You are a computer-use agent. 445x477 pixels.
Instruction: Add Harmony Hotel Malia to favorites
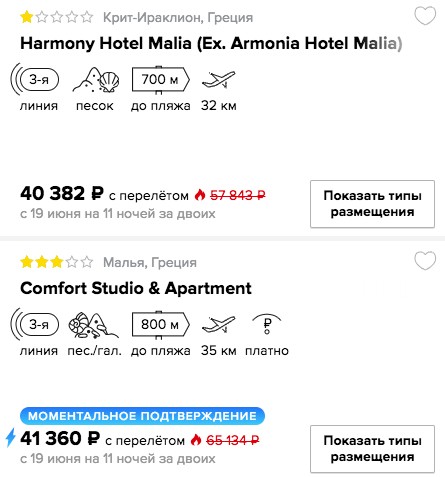(x=425, y=16)
